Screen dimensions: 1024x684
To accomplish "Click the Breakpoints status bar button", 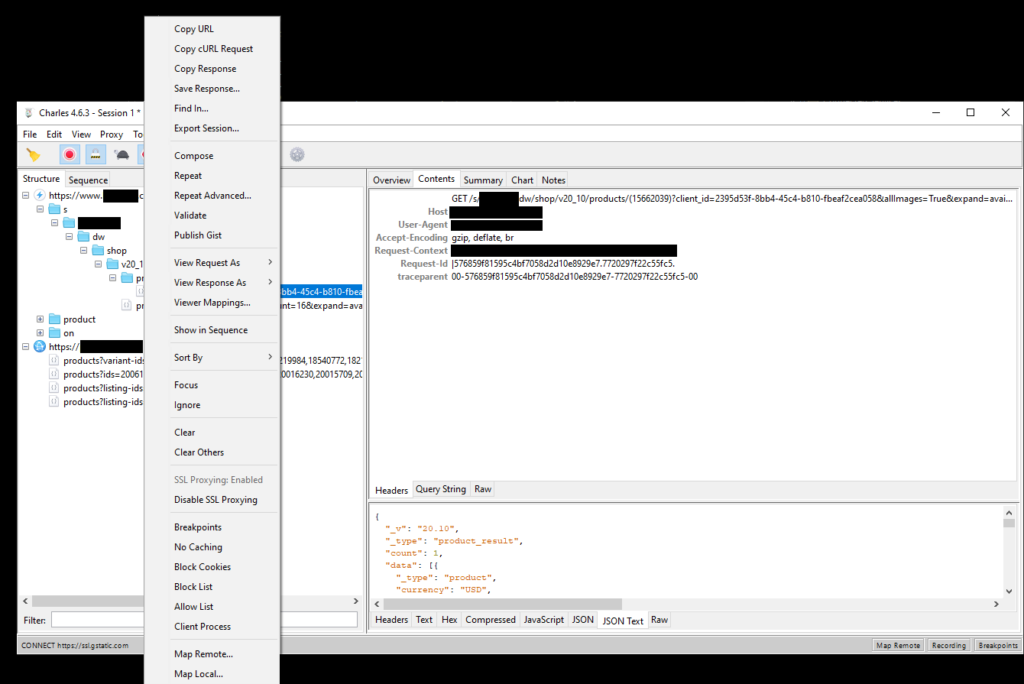I will 997,645.
